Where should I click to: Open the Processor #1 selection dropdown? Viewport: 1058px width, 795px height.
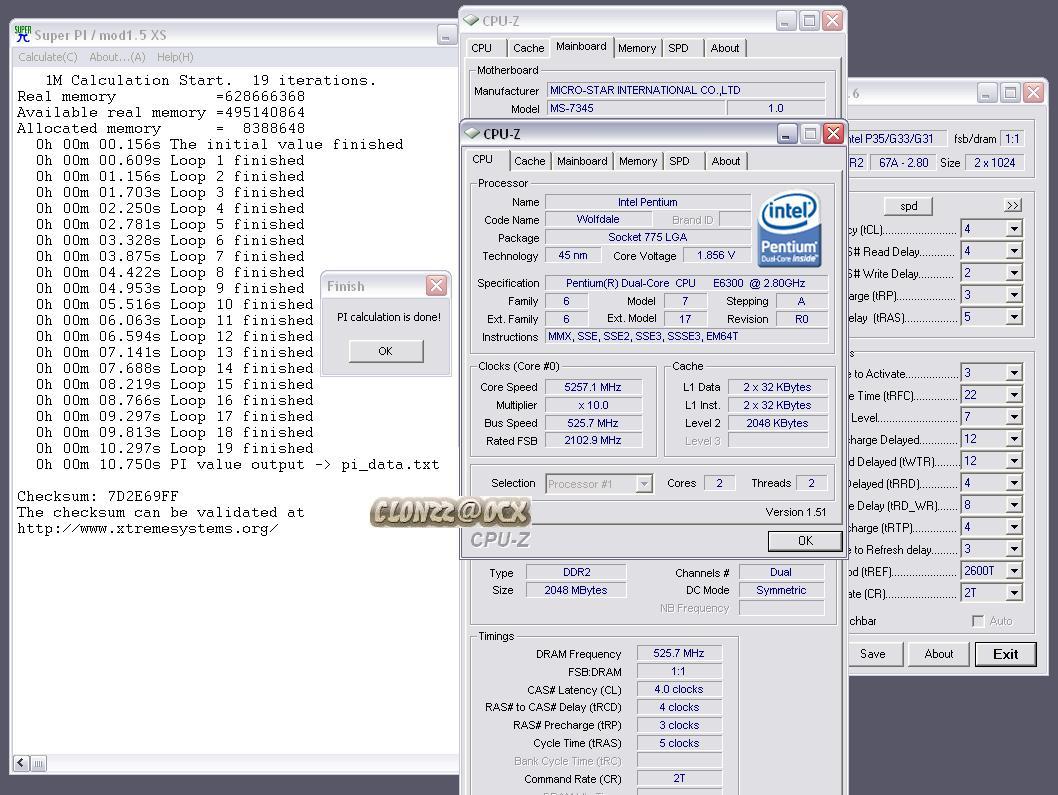(644, 484)
